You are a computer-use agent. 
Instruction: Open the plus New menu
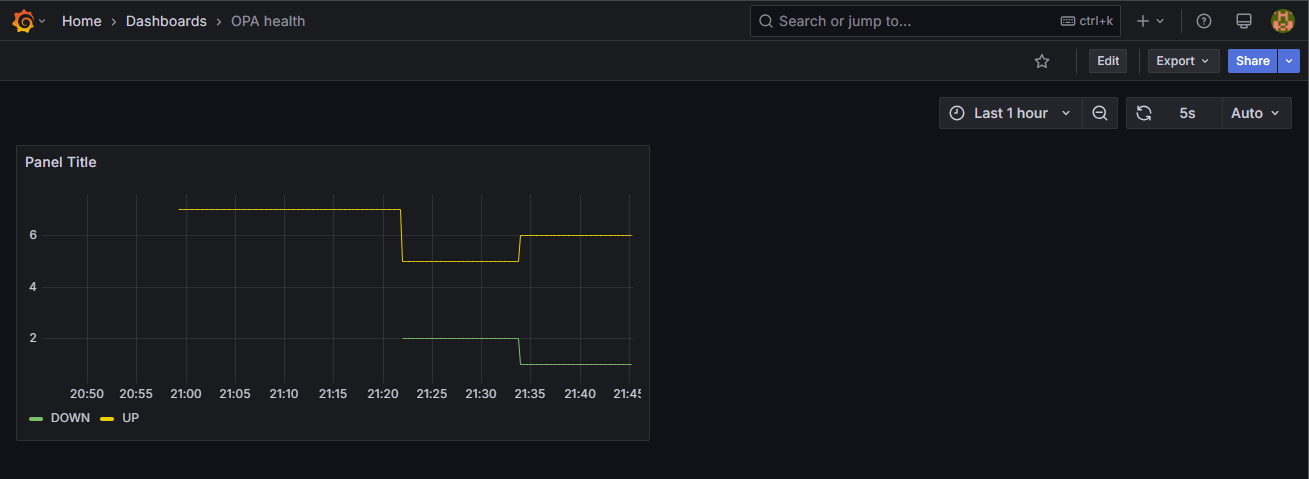1150,21
